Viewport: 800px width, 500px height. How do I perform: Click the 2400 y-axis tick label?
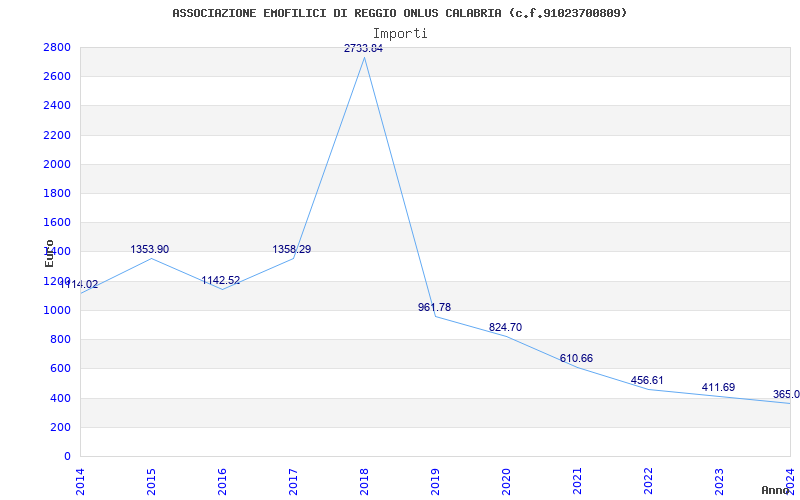click(57, 106)
